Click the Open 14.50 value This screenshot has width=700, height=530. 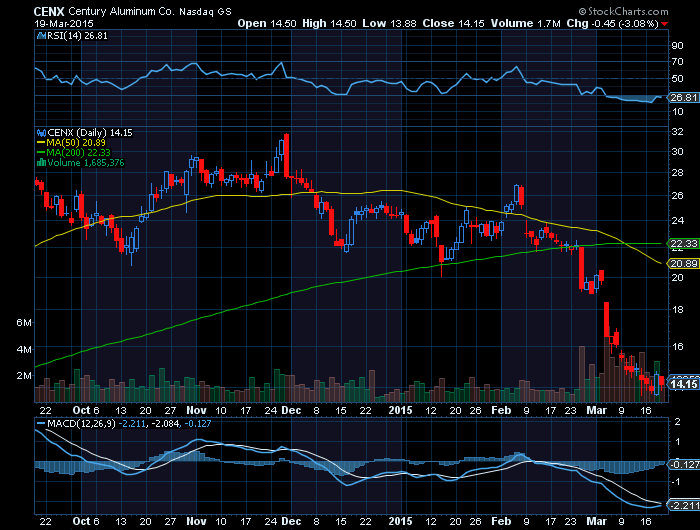(267, 23)
